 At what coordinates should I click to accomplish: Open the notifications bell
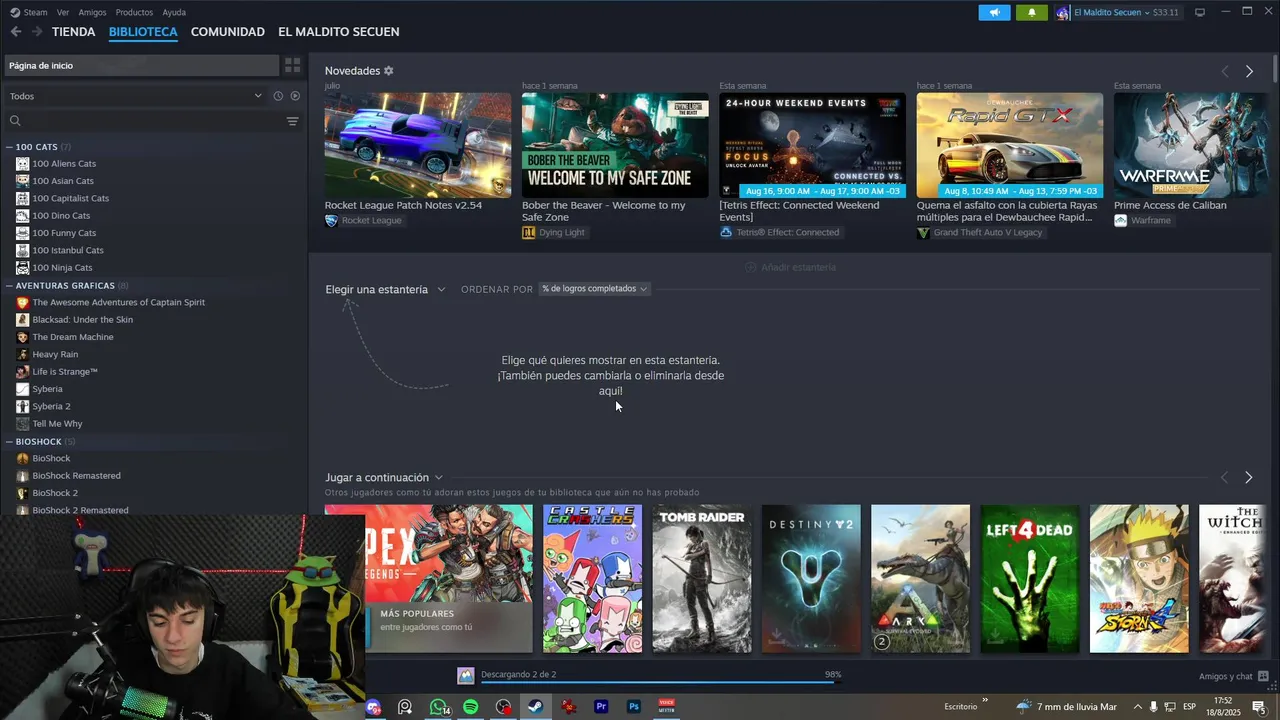click(x=1032, y=12)
